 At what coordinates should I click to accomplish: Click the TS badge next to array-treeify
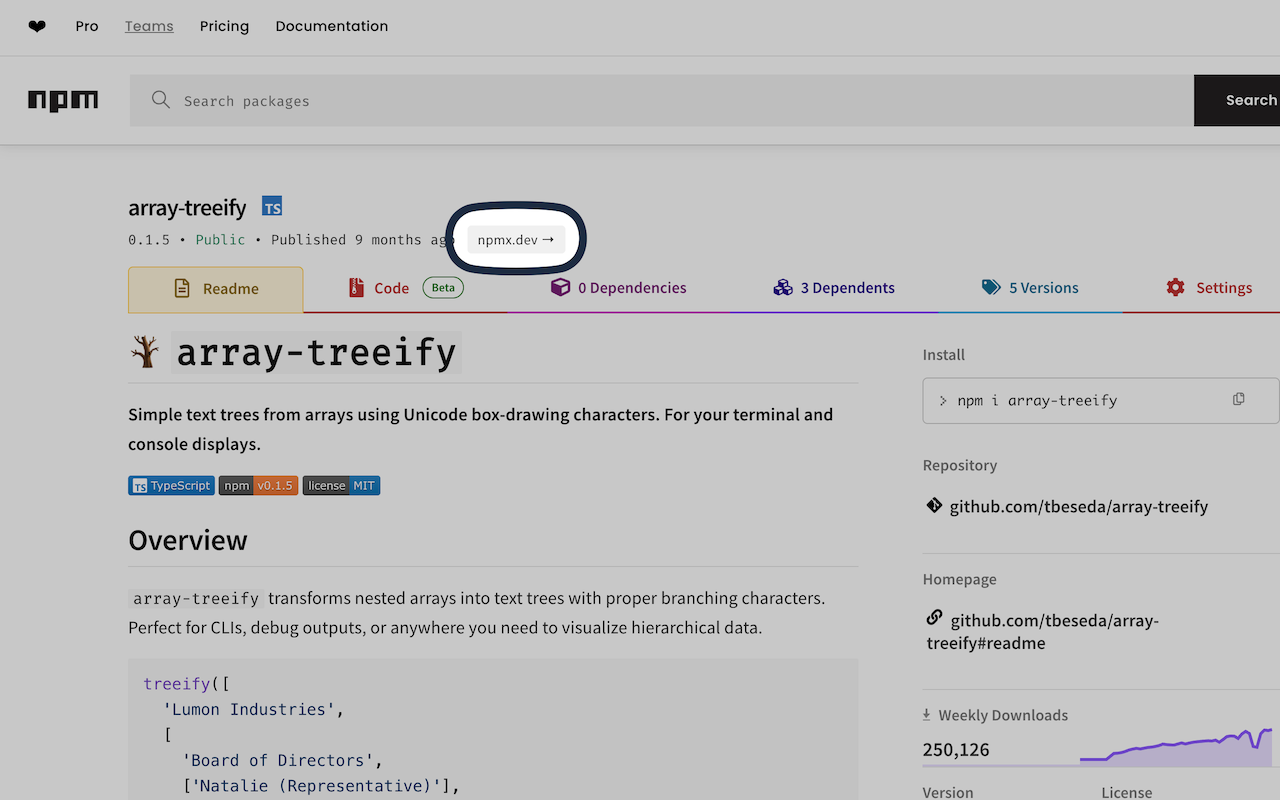271,206
